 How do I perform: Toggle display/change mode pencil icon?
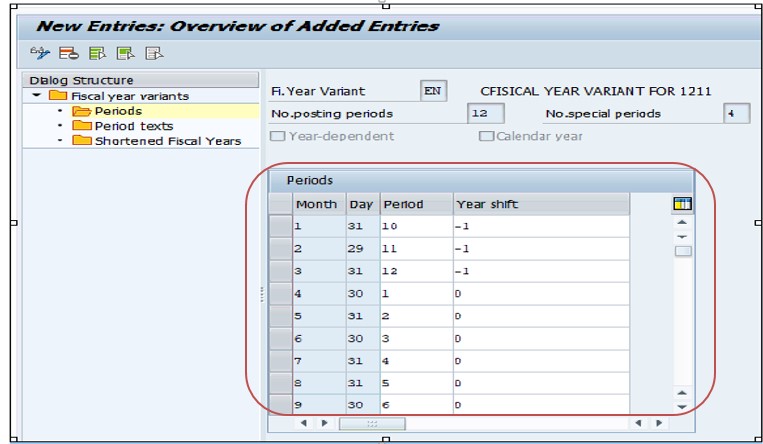click(x=40, y=53)
